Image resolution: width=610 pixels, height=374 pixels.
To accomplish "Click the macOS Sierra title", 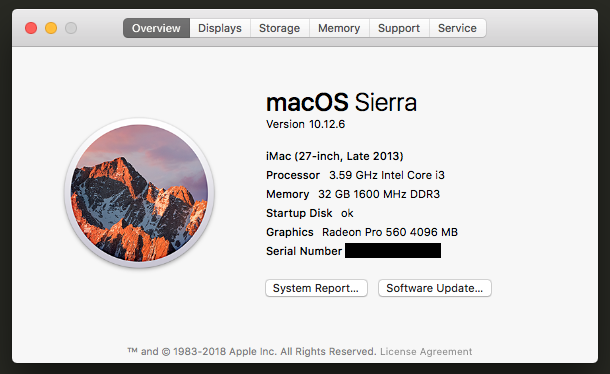I will click(341, 102).
